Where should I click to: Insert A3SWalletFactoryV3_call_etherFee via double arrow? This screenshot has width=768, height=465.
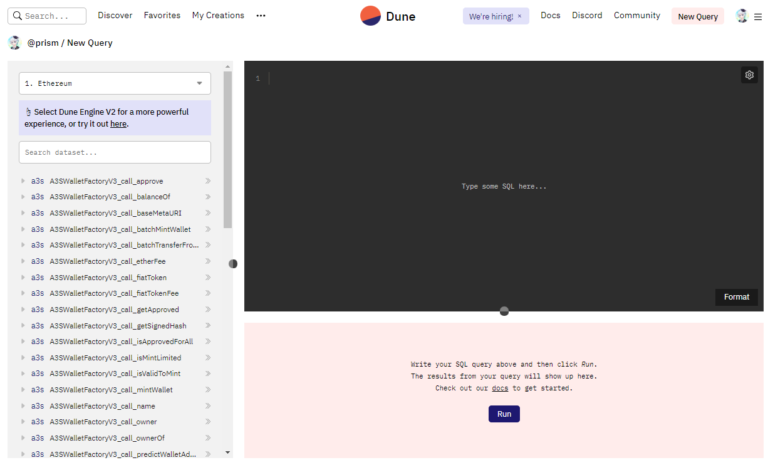208,261
